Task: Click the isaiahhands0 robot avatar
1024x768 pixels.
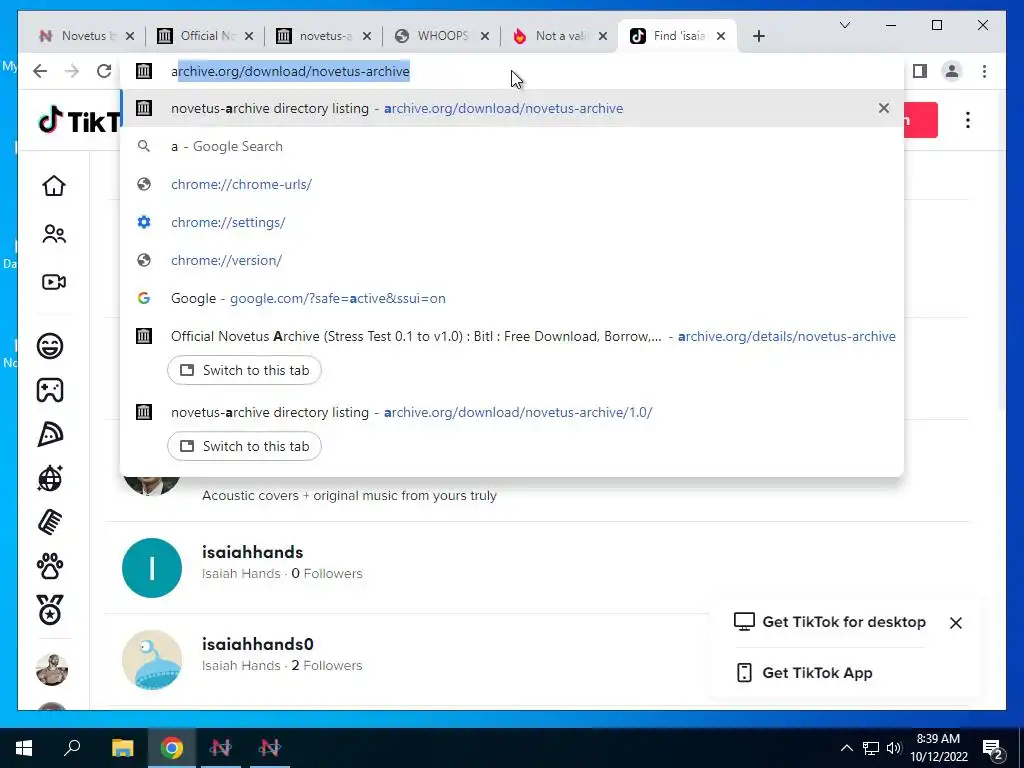Action: coord(152,660)
